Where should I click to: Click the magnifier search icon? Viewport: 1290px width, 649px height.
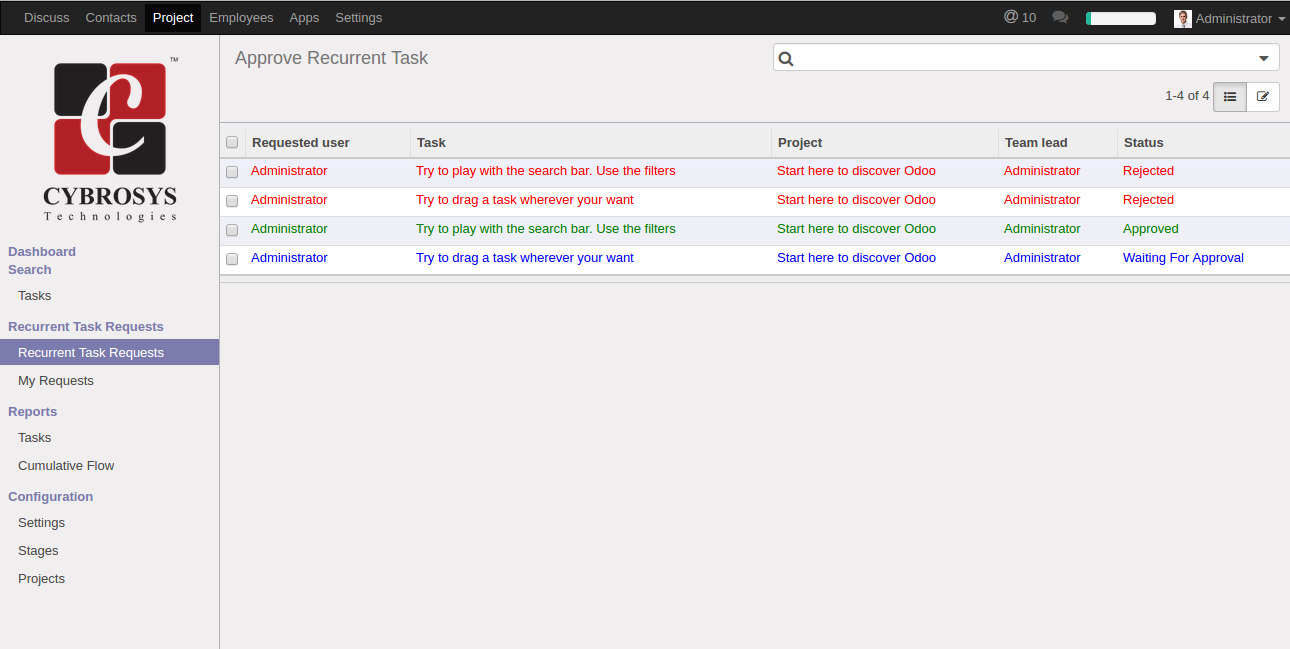[786, 59]
